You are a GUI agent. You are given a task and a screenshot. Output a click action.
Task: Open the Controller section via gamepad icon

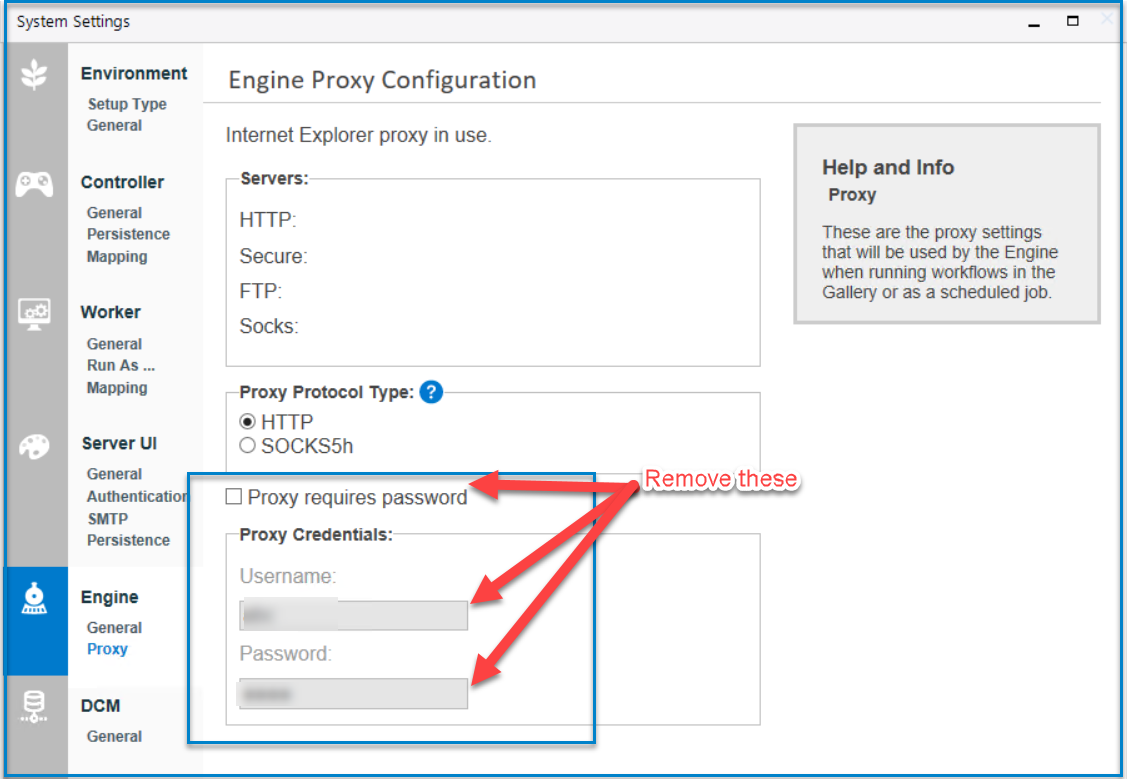coord(36,184)
